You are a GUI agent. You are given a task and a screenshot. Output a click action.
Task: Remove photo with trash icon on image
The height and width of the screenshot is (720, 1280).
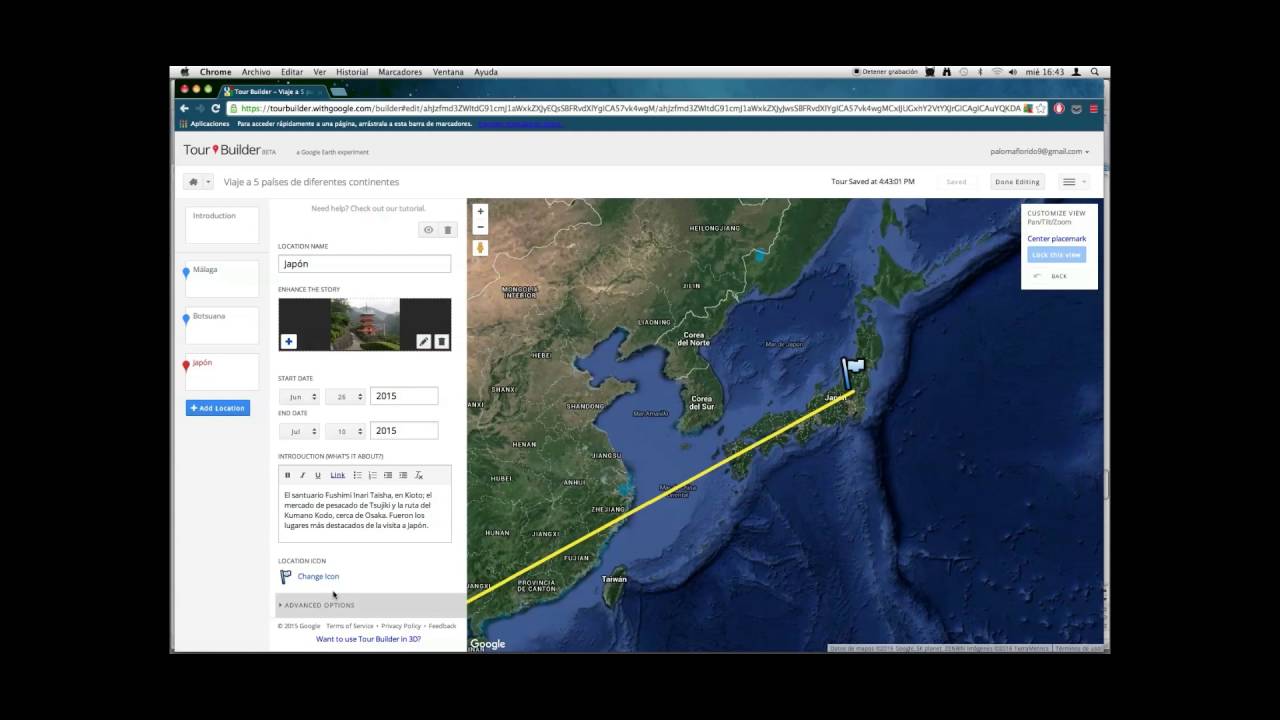442,341
